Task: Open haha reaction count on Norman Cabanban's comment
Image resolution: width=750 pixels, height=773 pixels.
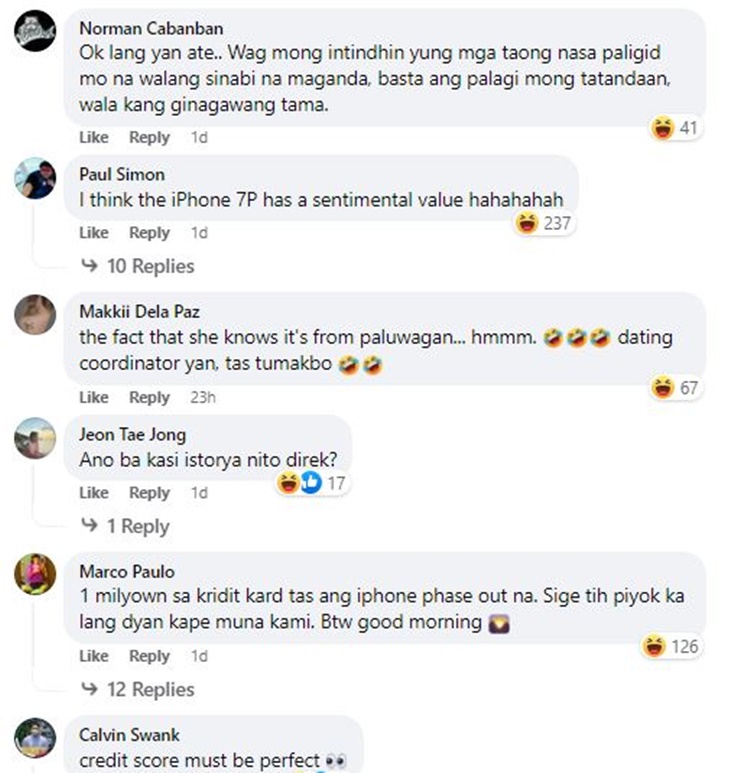Action: 676,128
